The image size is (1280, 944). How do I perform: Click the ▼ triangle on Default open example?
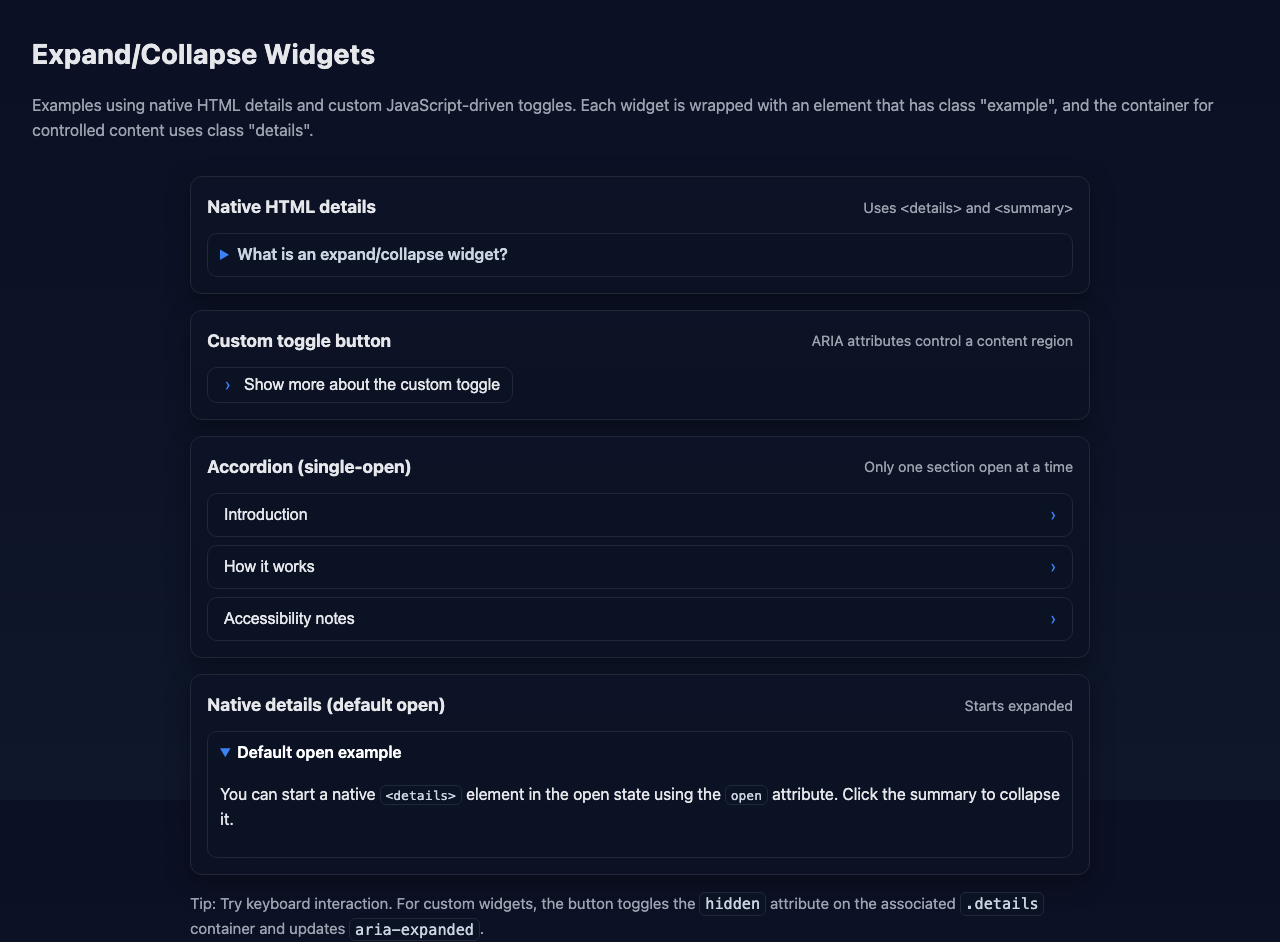(x=225, y=752)
